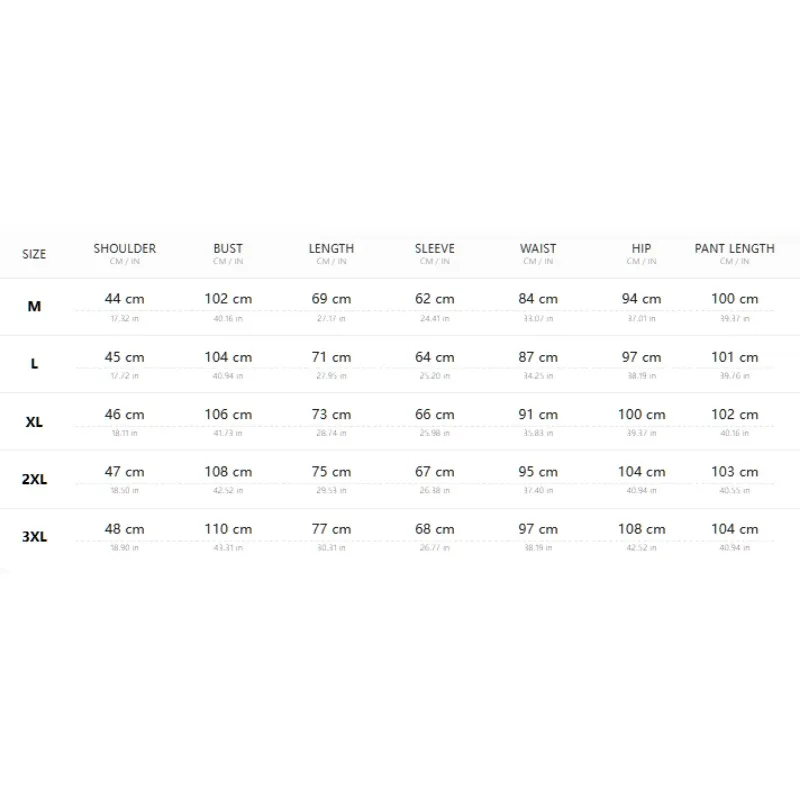The image size is (800, 800).
Task: Click the XL size row label
Action: (x=34, y=422)
